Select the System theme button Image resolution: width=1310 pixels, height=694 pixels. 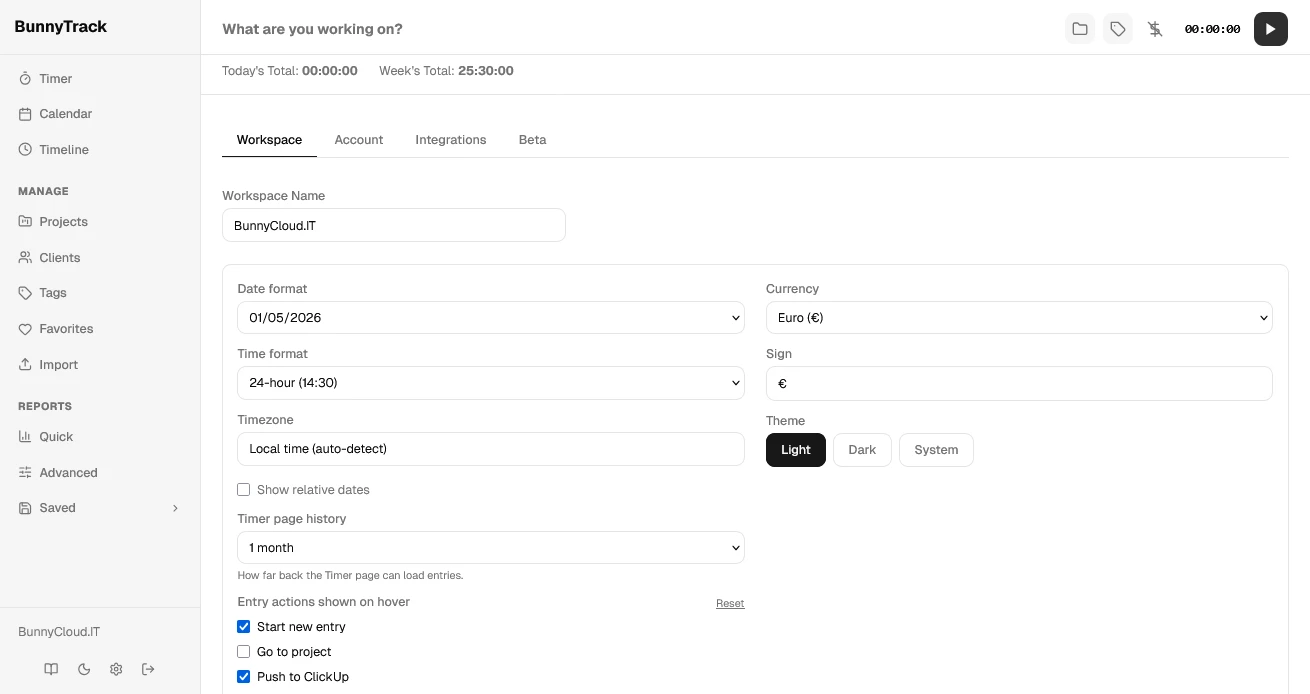pos(936,450)
